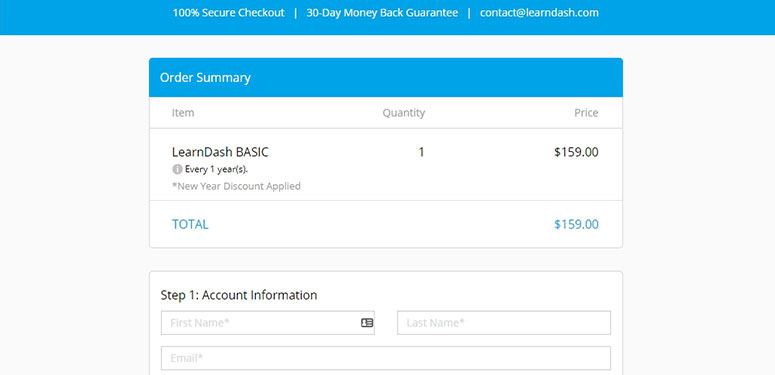The width and height of the screenshot is (775, 375).
Task: Click the Step 1: Account Information heading
Action: [239, 295]
